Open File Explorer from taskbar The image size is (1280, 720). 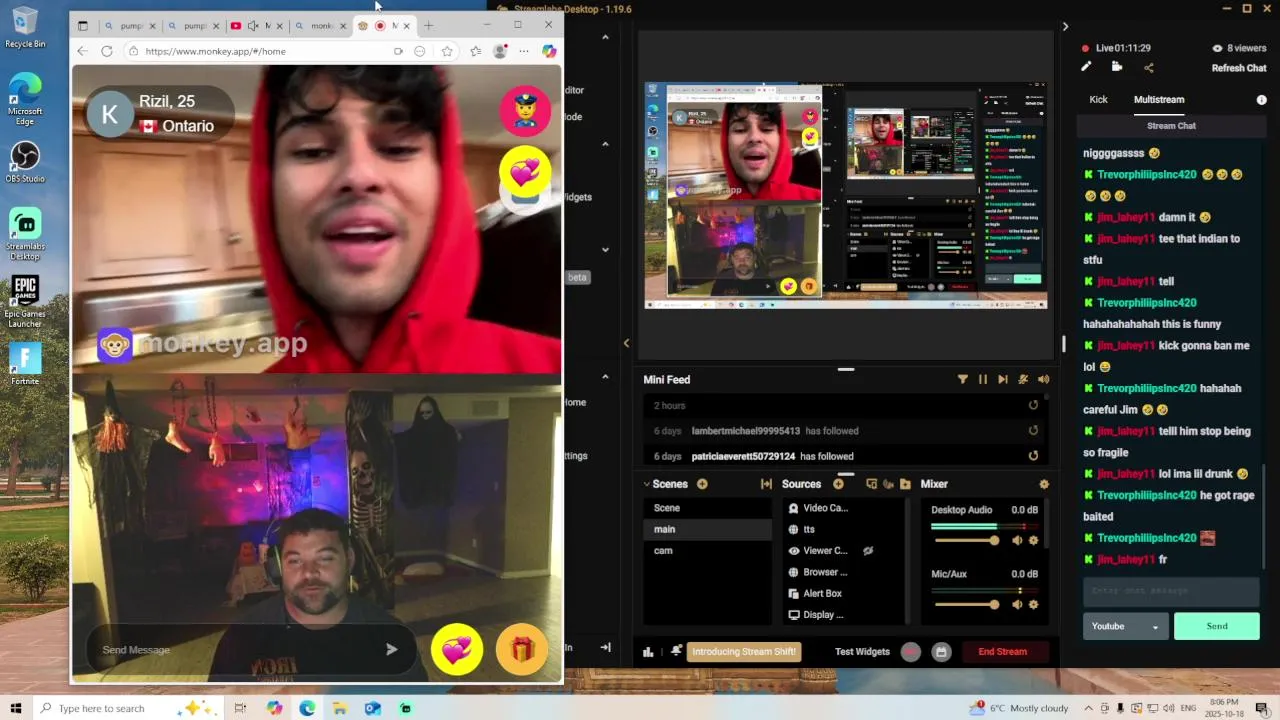tap(340, 708)
